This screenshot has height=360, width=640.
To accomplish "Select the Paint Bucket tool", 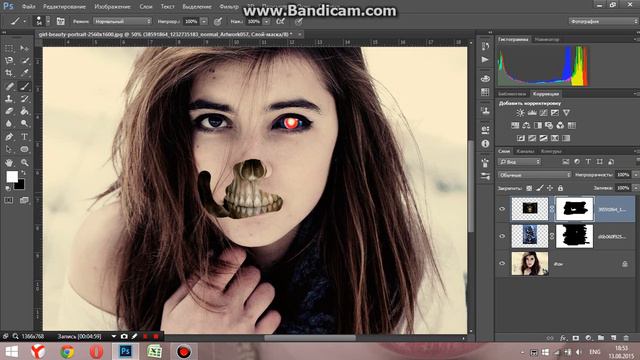I will click(x=24, y=111).
